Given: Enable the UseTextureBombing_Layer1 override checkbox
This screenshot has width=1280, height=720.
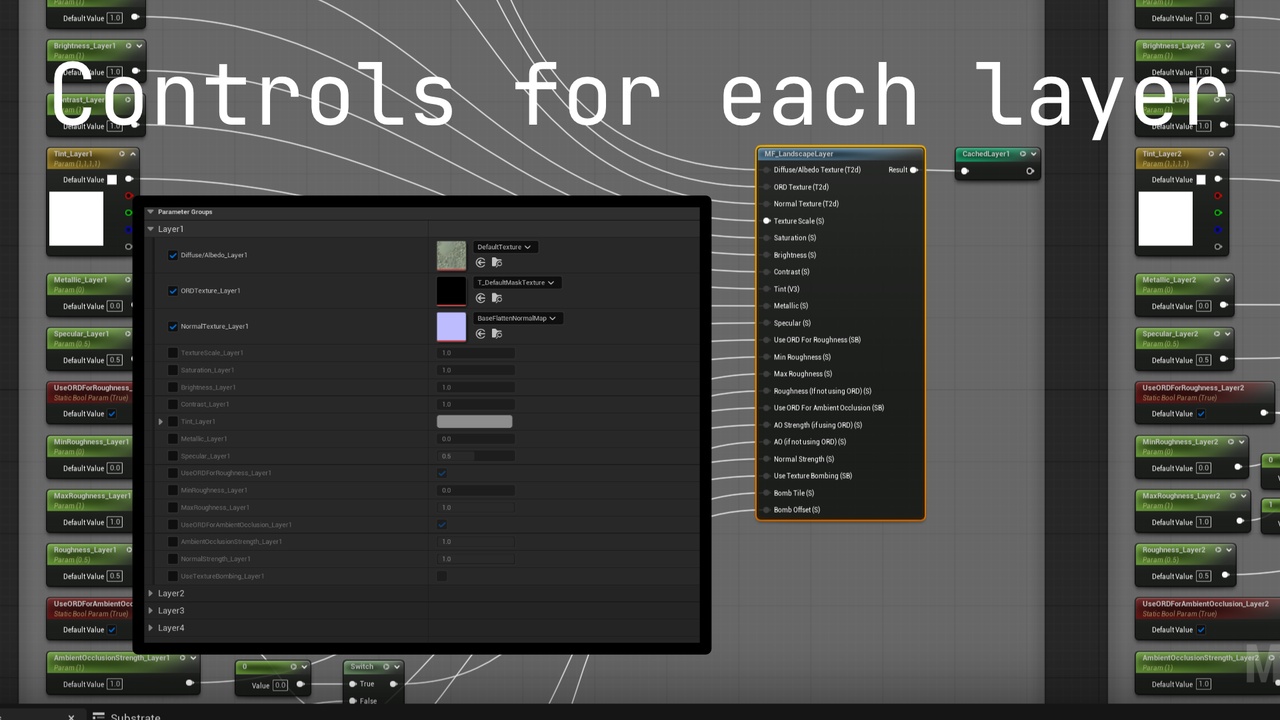Looking at the screenshot, I should tap(173, 576).
